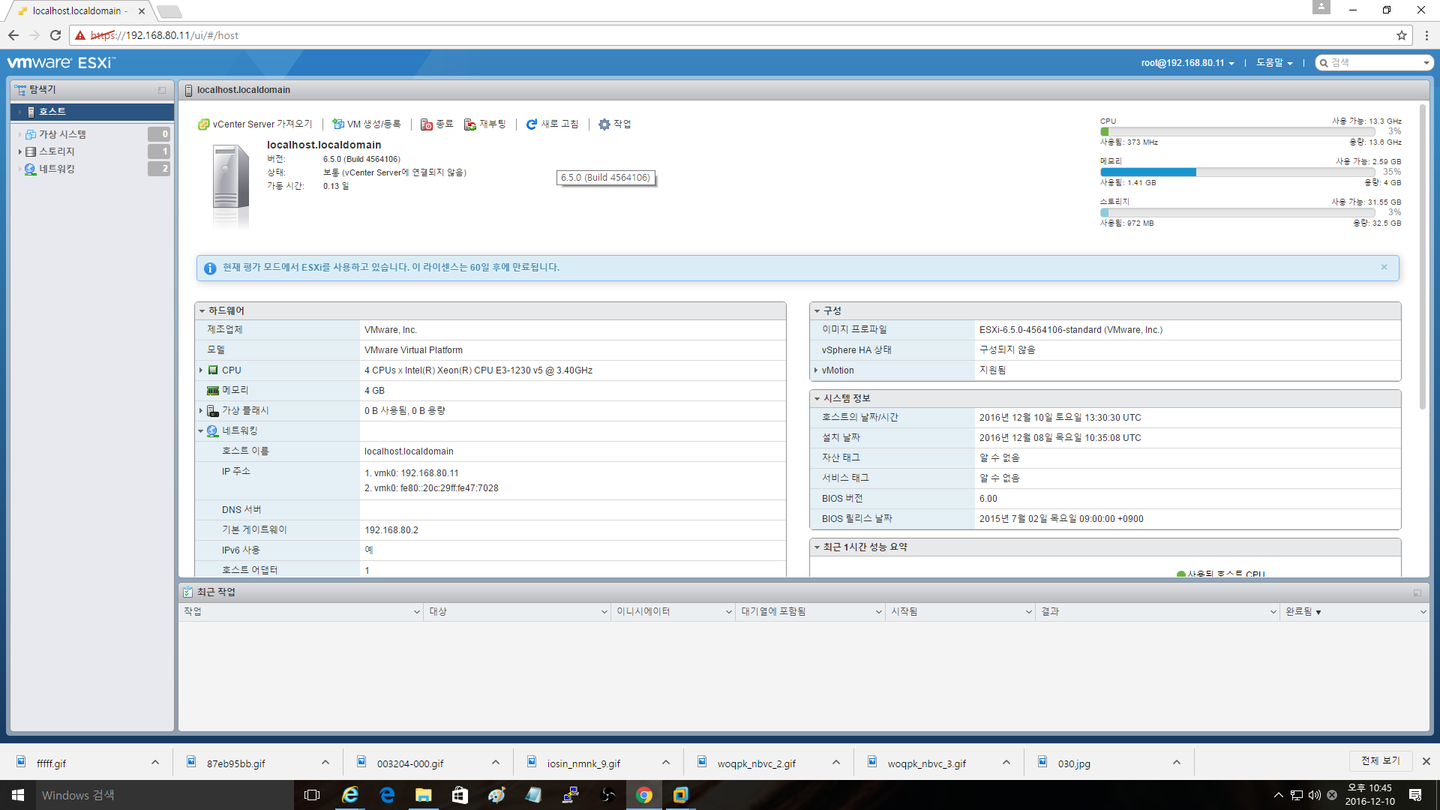Viewport: 1440px width, 810px height.
Task: Open File Explorer from the taskbar
Action: click(423, 795)
